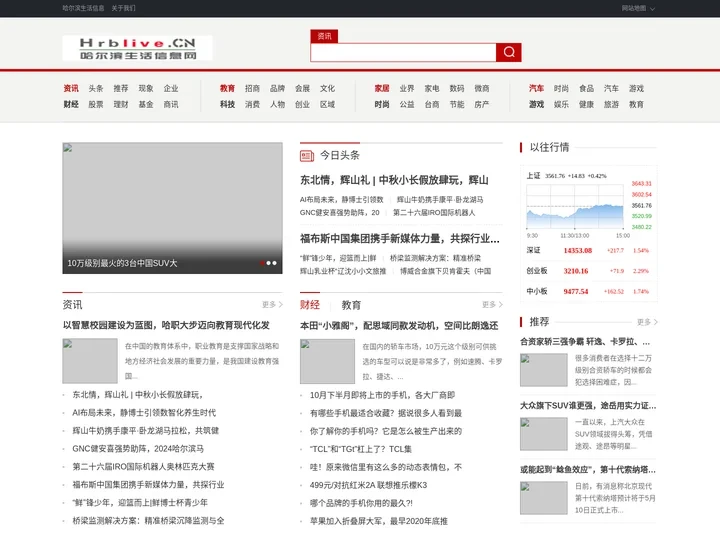The width and height of the screenshot is (720, 540).
Task: Click thumbnail of 大众旗下SUV article
Action: (544, 434)
